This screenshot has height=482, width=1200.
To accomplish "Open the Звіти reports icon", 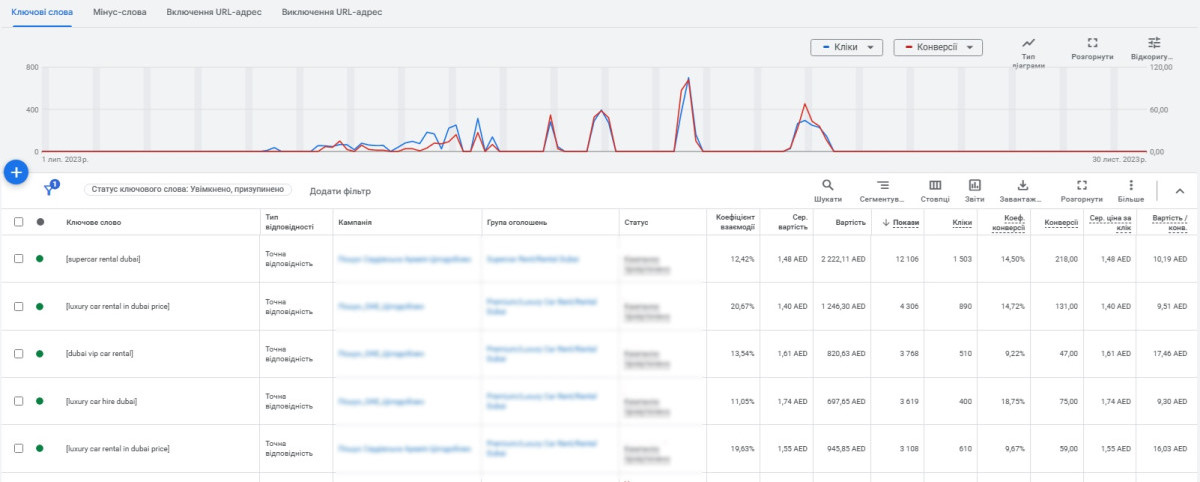I will point(975,185).
